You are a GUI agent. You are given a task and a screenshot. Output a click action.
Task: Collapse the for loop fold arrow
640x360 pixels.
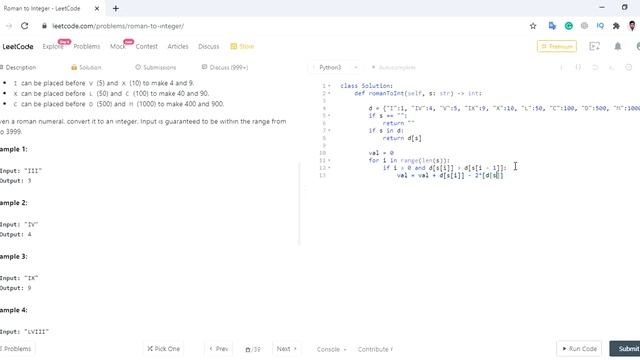point(329,160)
